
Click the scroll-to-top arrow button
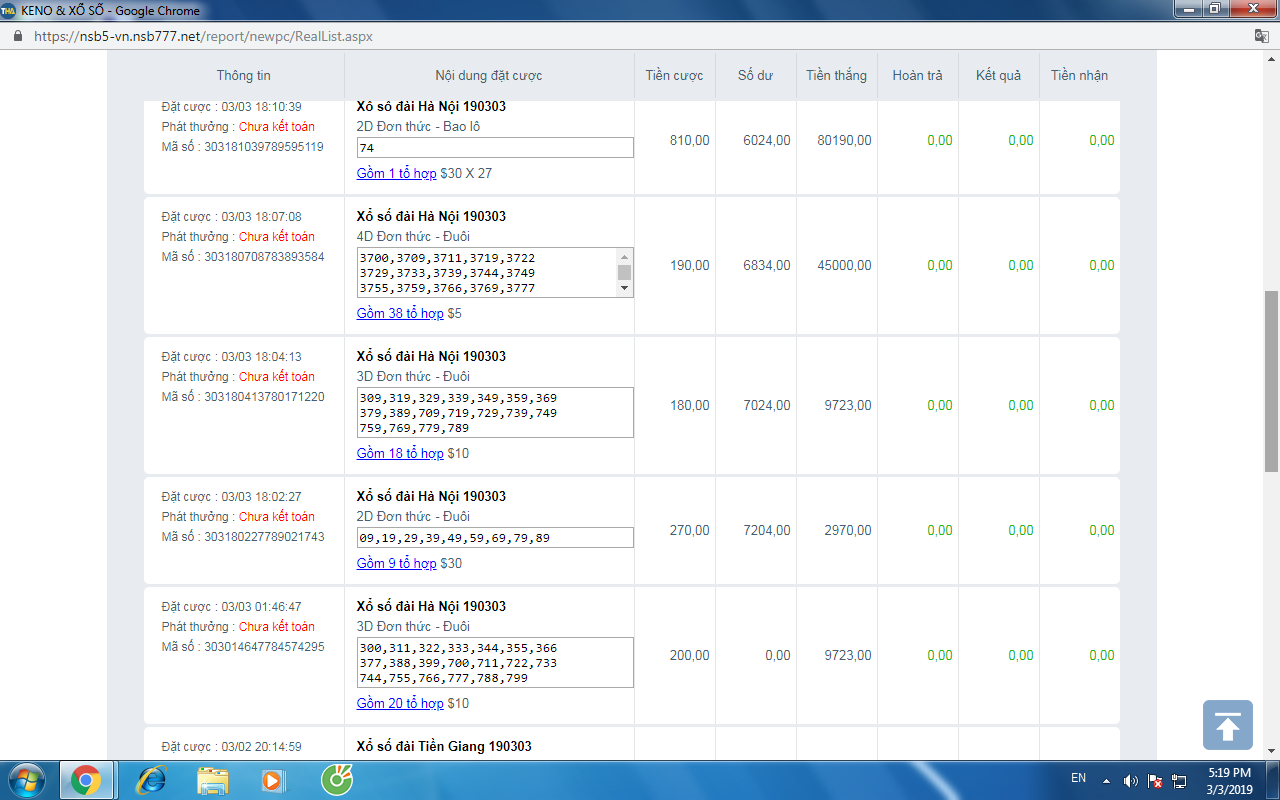tap(1227, 725)
